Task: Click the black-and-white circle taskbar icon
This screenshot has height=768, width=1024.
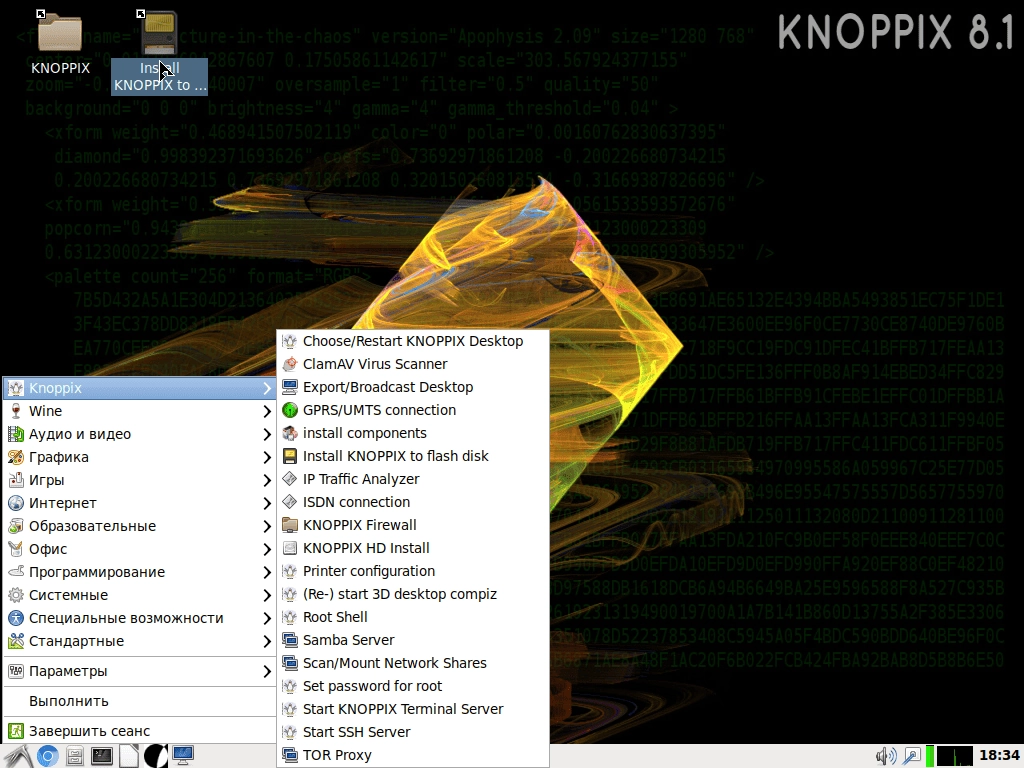Action: click(155, 756)
